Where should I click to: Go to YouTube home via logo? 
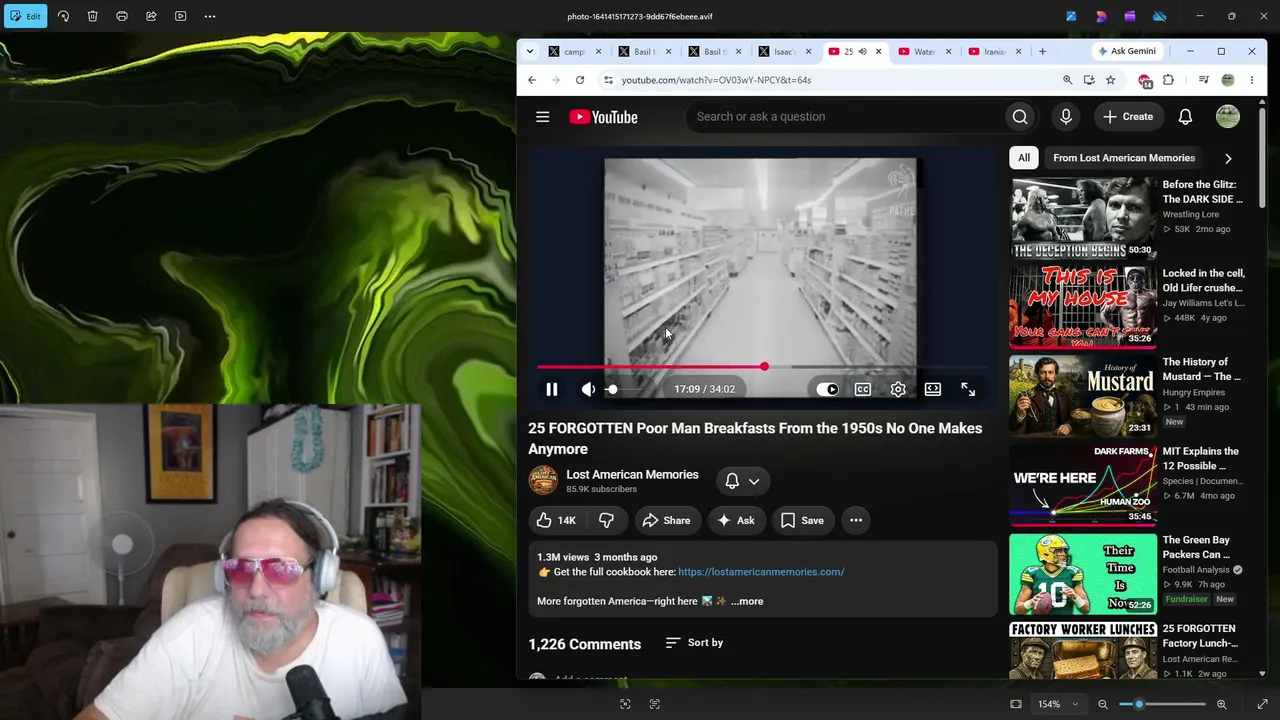(x=603, y=117)
